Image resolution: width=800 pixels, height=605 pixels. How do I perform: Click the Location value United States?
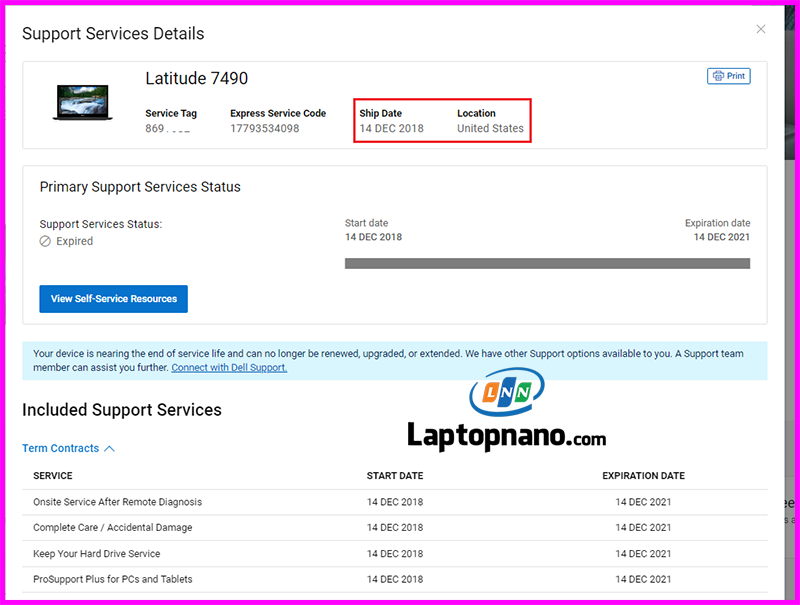coord(490,129)
